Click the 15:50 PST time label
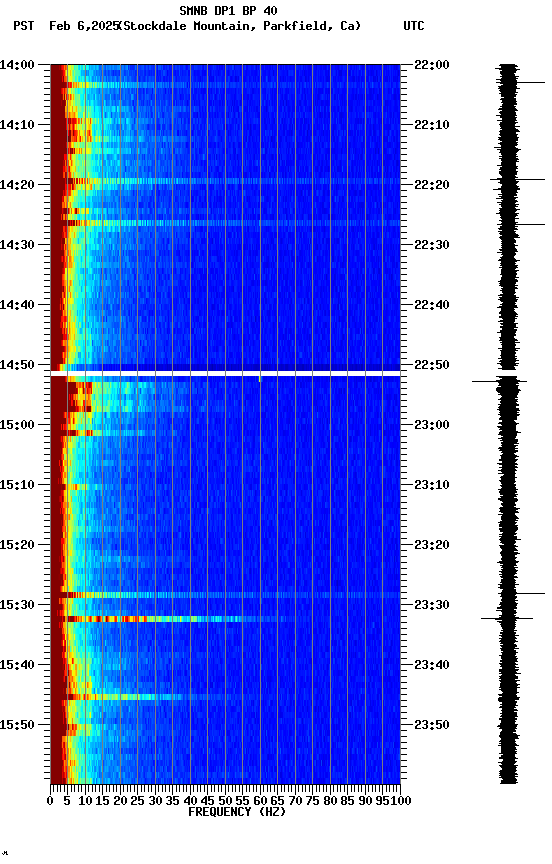The image size is (552, 864). (17, 725)
